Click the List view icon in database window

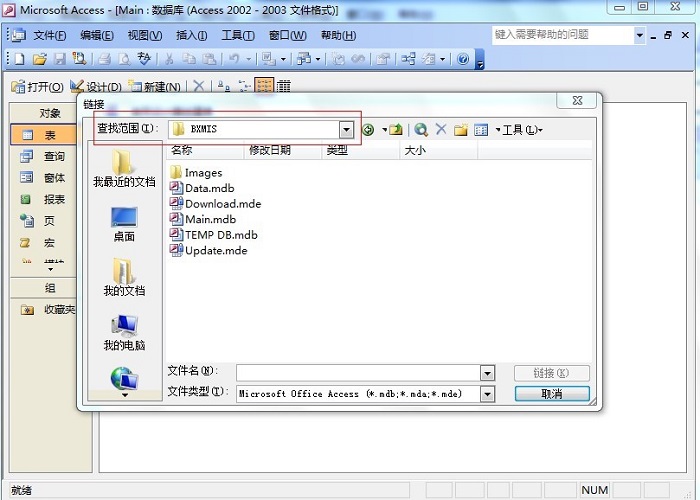264,86
